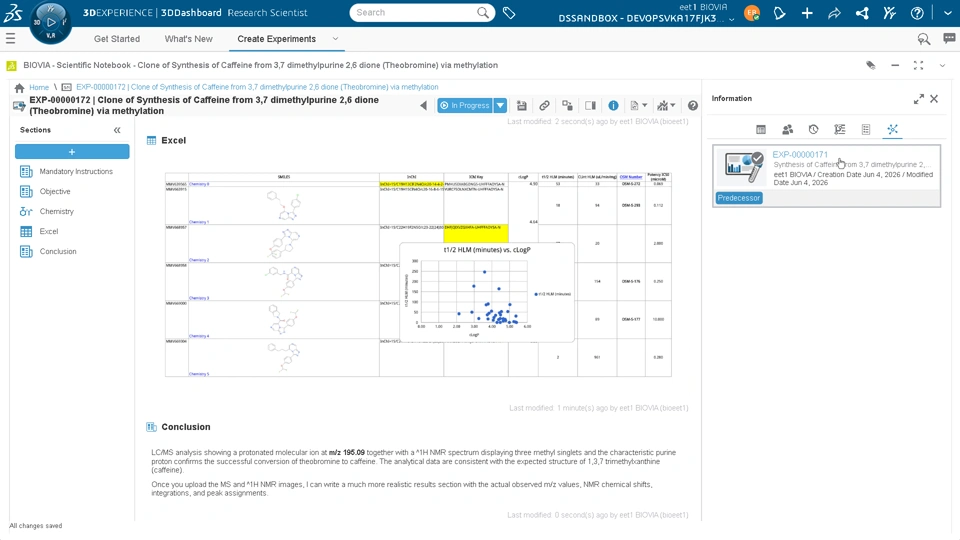Open the social network share icon
960x540 pixels.
(x=862, y=13)
